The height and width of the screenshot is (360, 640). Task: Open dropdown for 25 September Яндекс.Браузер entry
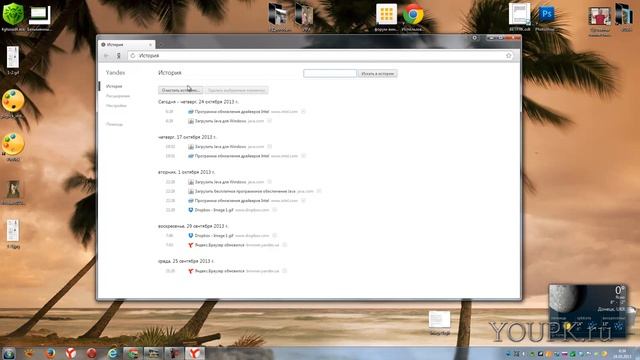284,271
